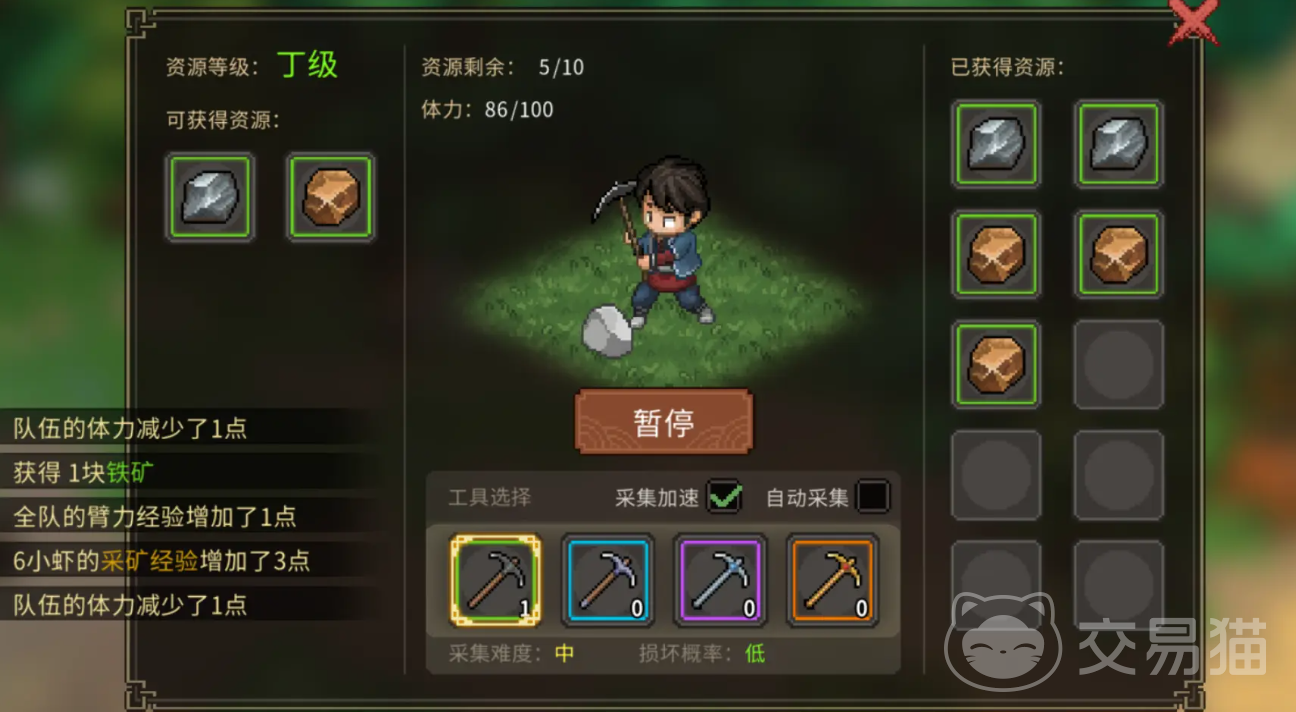Choose the blue-framed pickaxe tool

coord(608,580)
